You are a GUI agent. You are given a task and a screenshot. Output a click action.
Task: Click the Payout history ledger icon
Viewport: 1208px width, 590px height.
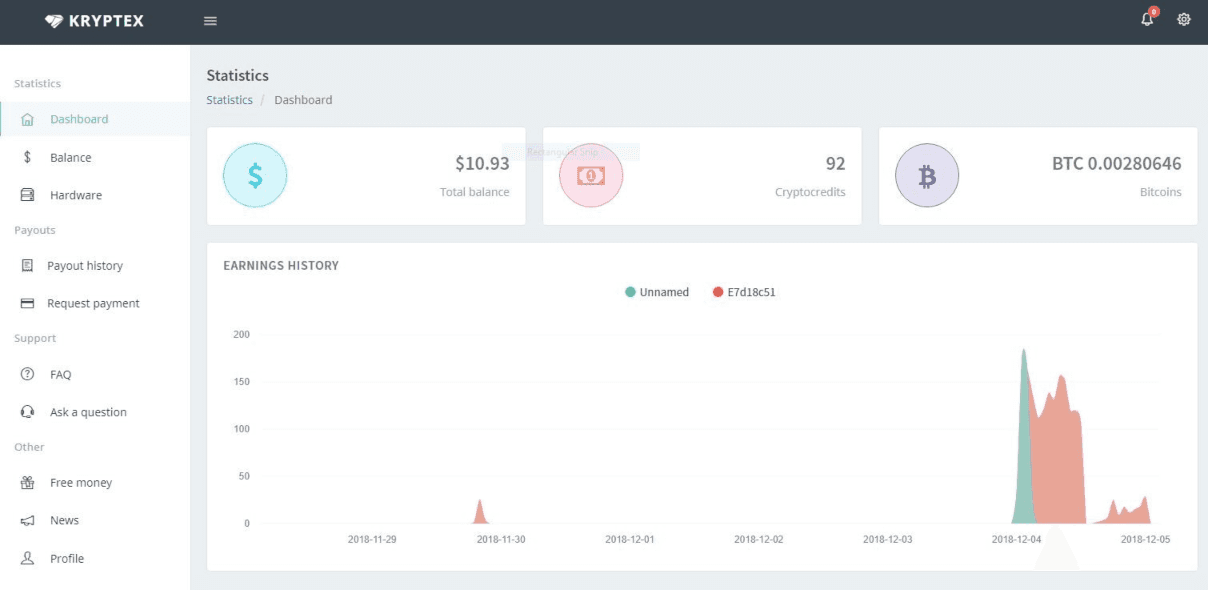tap(27, 265)
